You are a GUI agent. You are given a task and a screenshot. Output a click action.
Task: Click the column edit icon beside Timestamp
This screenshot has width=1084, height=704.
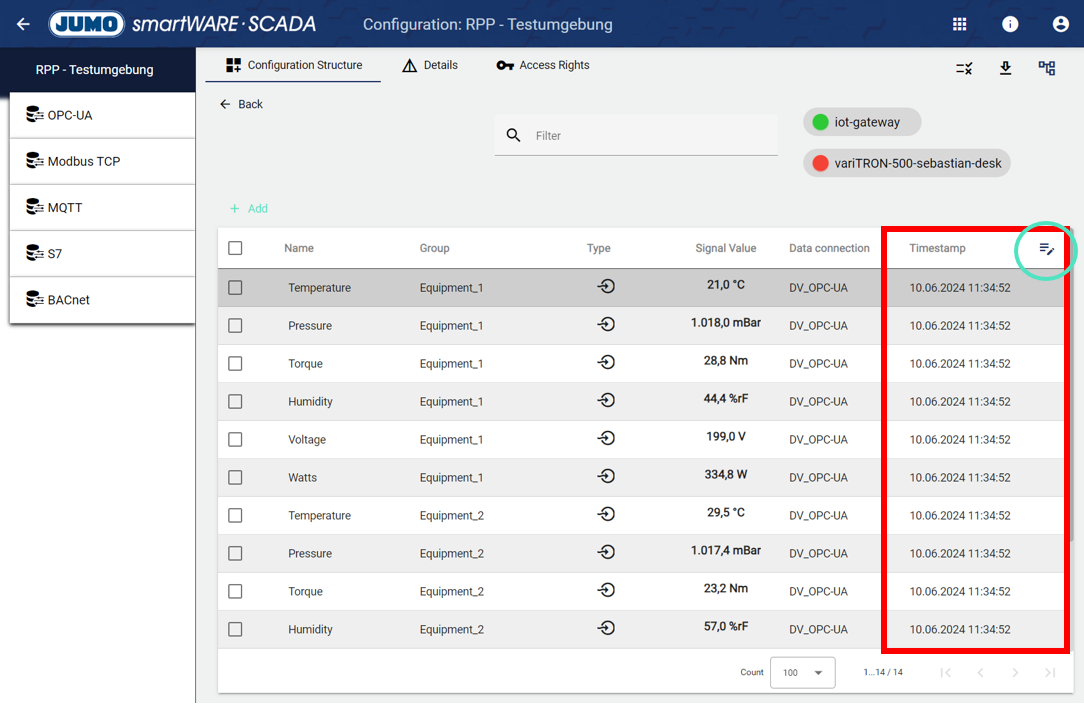(x=1046, y=249)
